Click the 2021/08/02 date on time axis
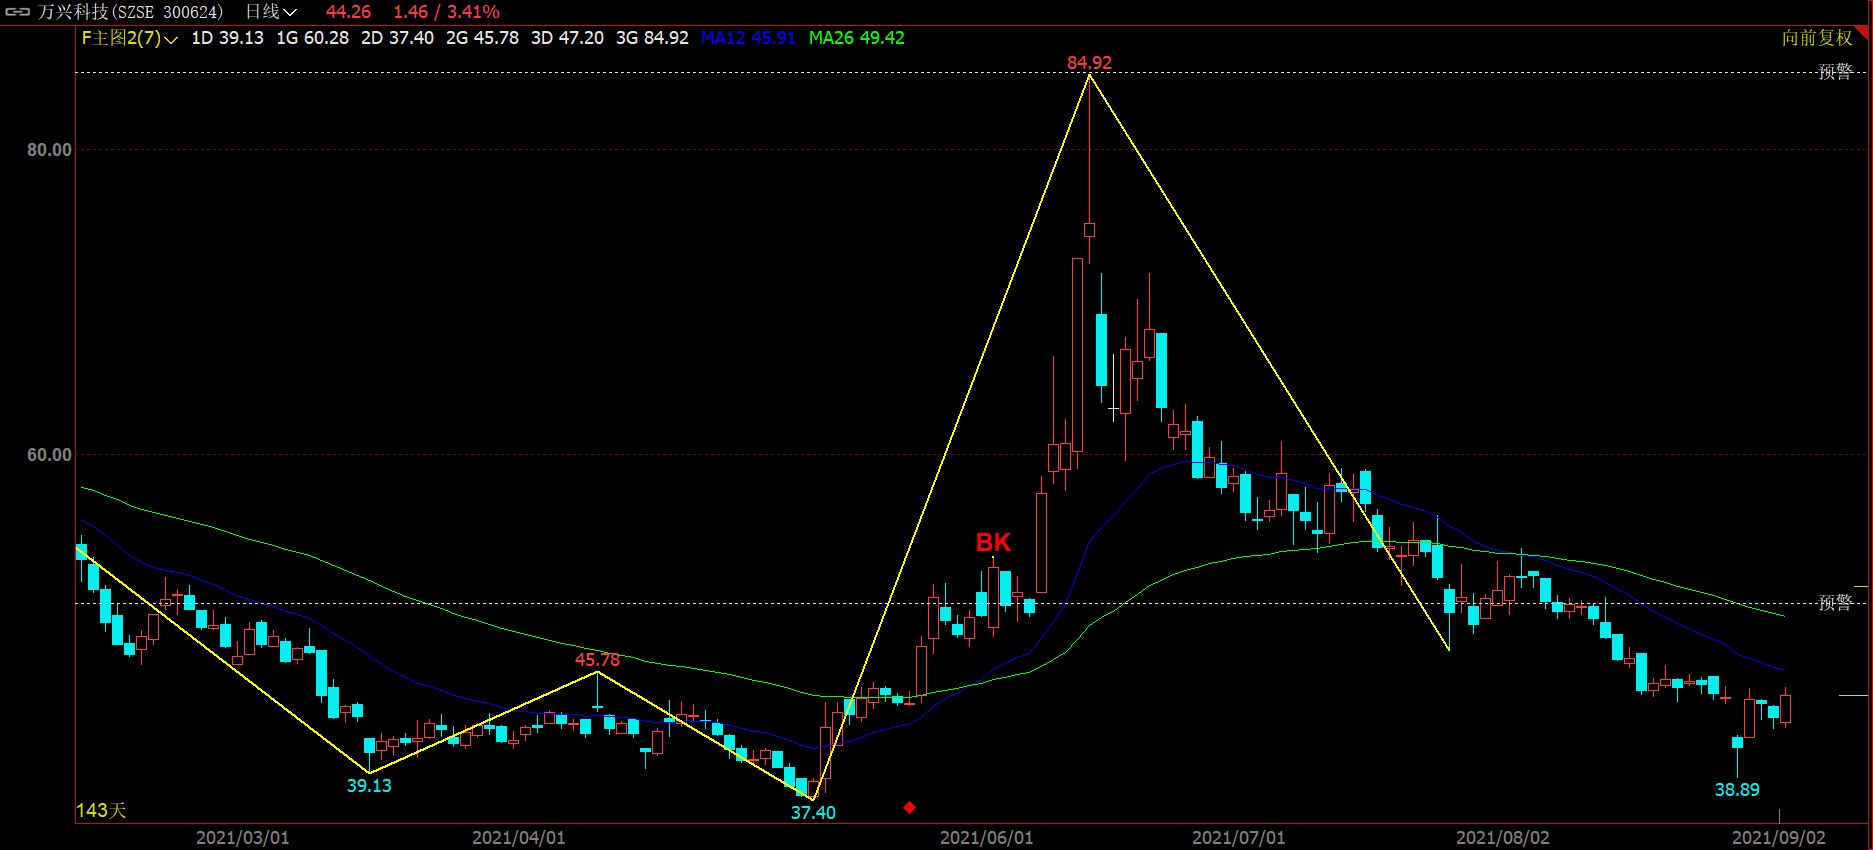Image resolution: width=1873 pixels, height=850 pixels. pyautogui.click(x=1503, y=838)
